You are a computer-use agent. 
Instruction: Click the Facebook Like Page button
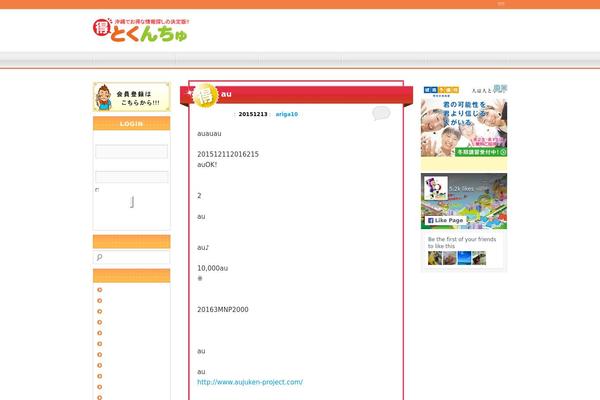click(445, 220)
